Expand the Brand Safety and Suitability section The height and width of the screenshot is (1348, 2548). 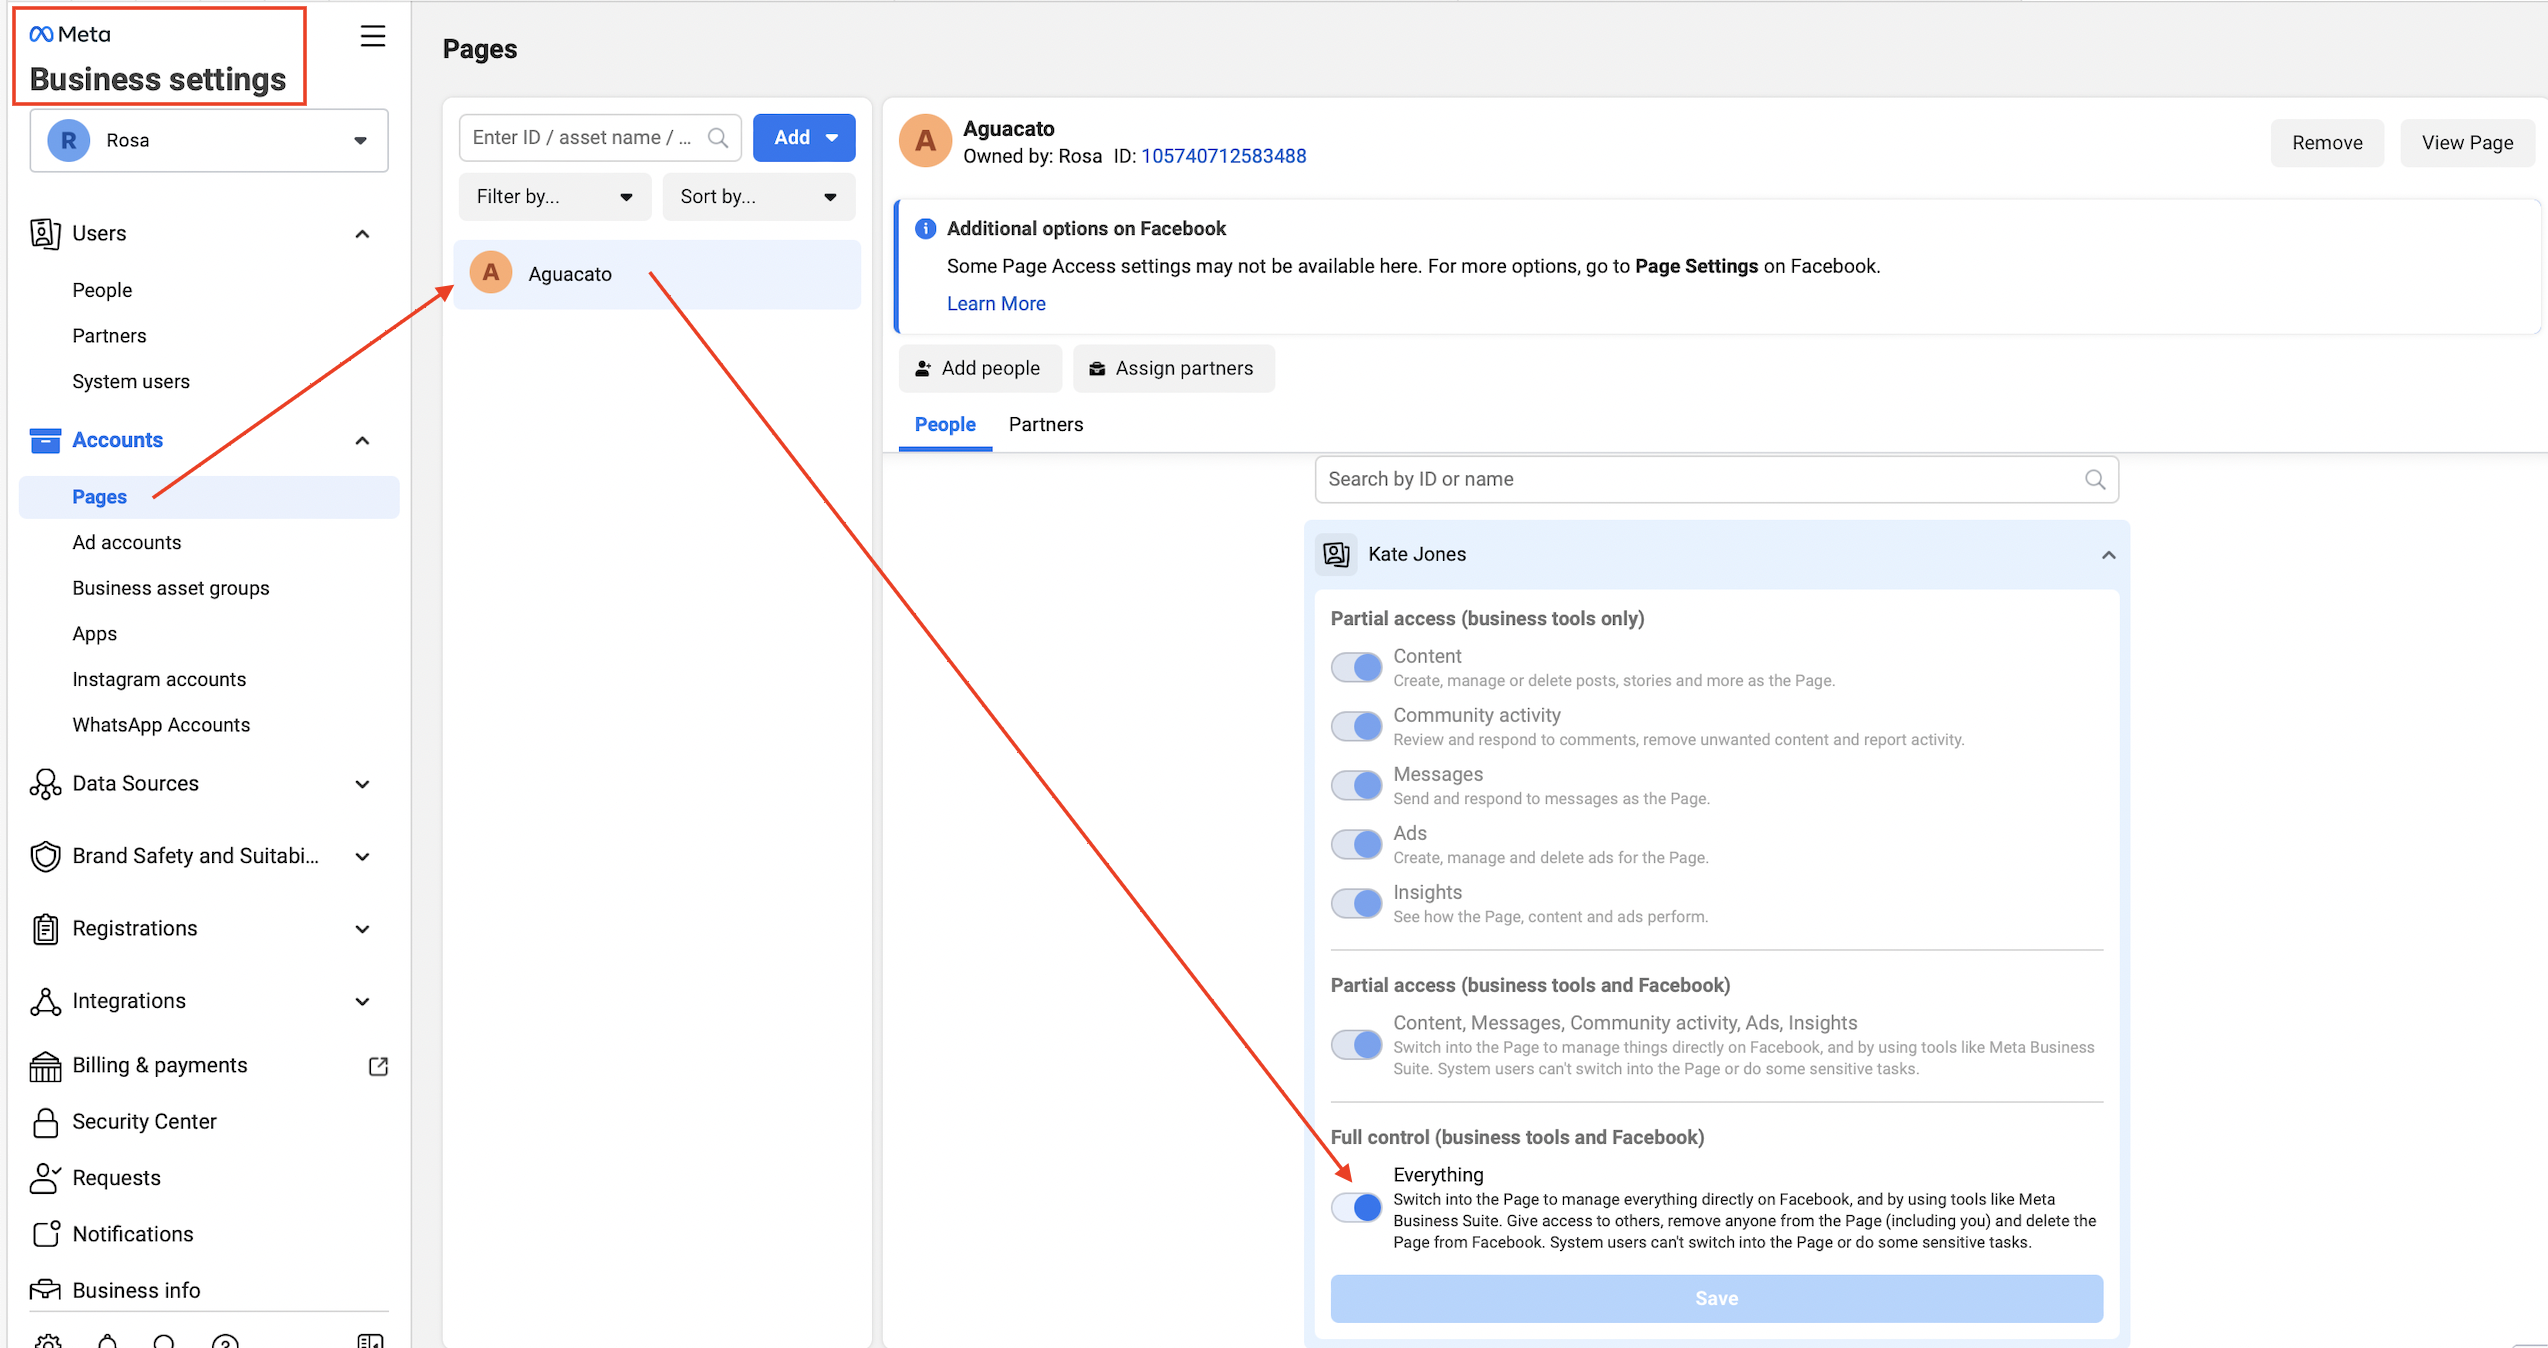click(363, 857)
